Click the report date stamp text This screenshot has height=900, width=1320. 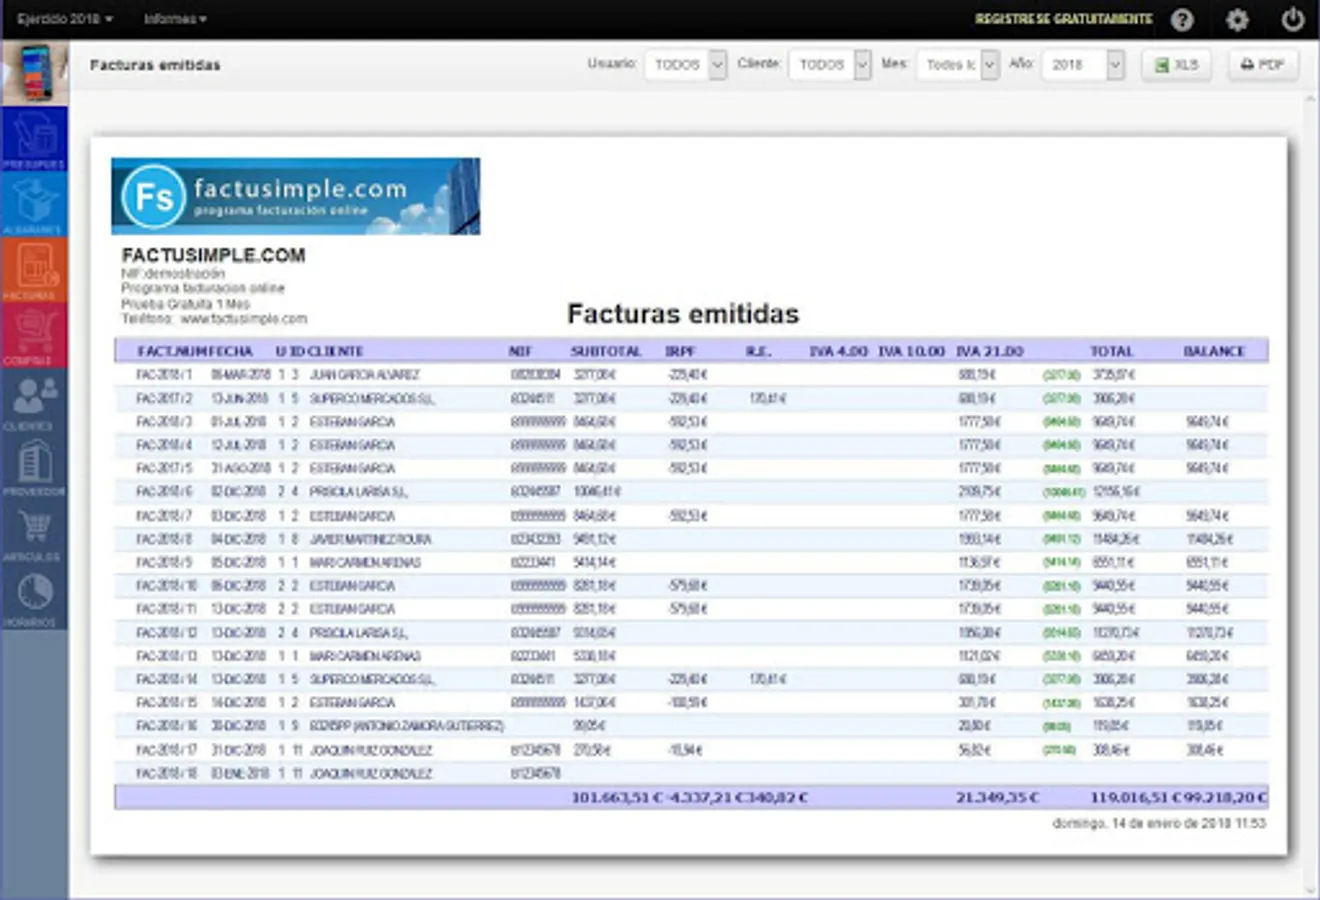click(x=1159, y=823)
